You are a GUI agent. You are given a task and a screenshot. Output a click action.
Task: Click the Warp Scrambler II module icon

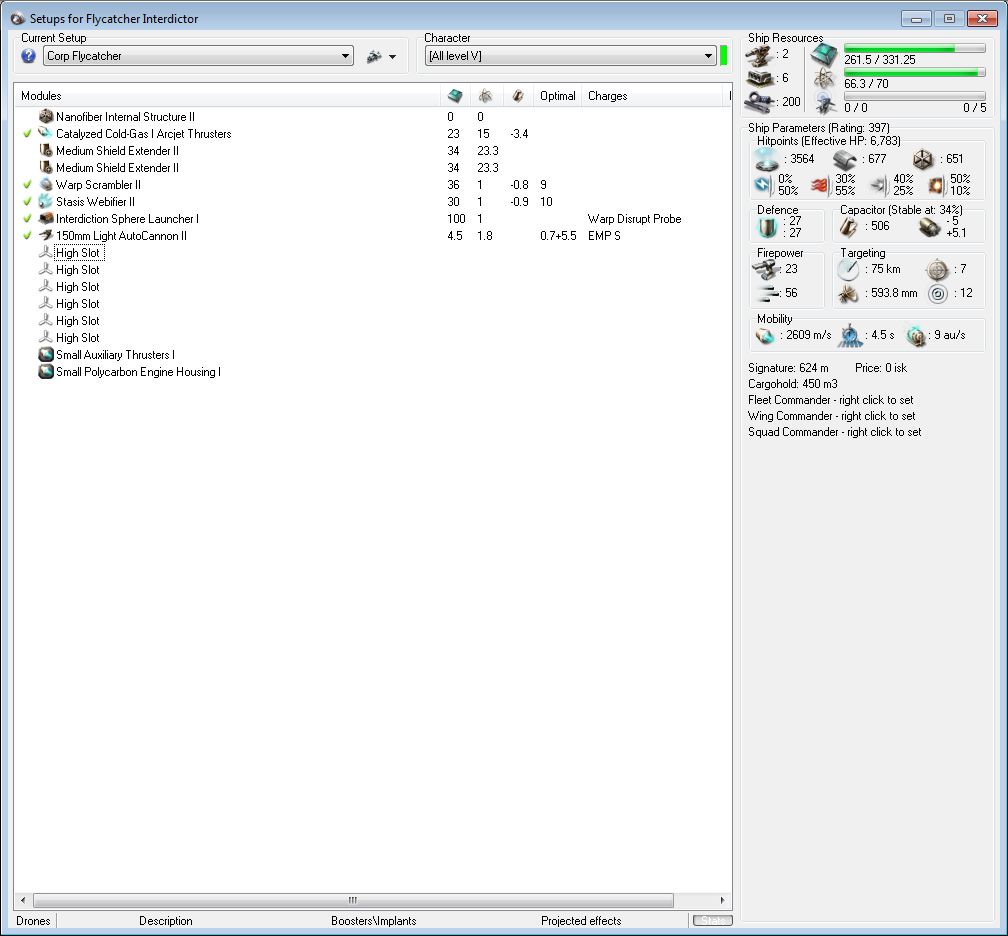[x=46, y=184]
